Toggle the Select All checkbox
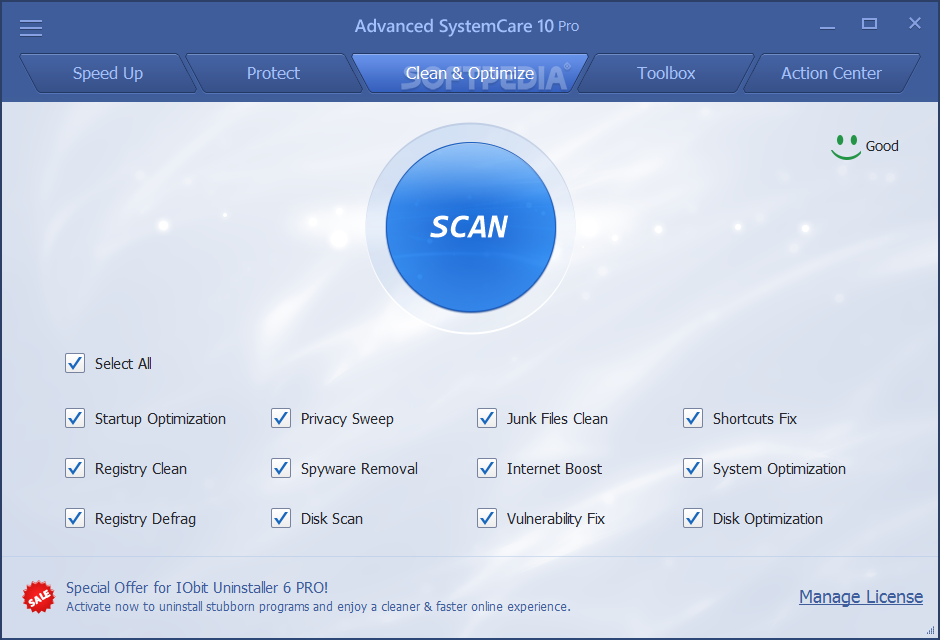The height and width of the screenshot is (640, 940). (x=75, y=363)
